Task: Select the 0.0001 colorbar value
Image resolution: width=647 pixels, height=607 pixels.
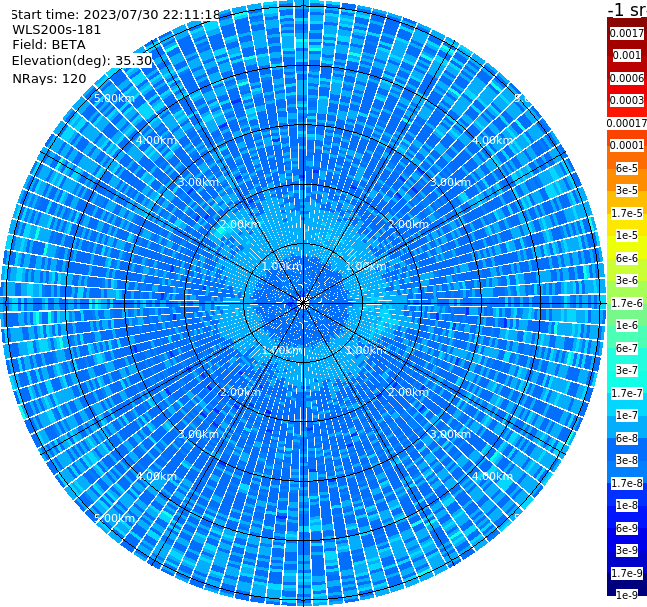Action: 627,145
